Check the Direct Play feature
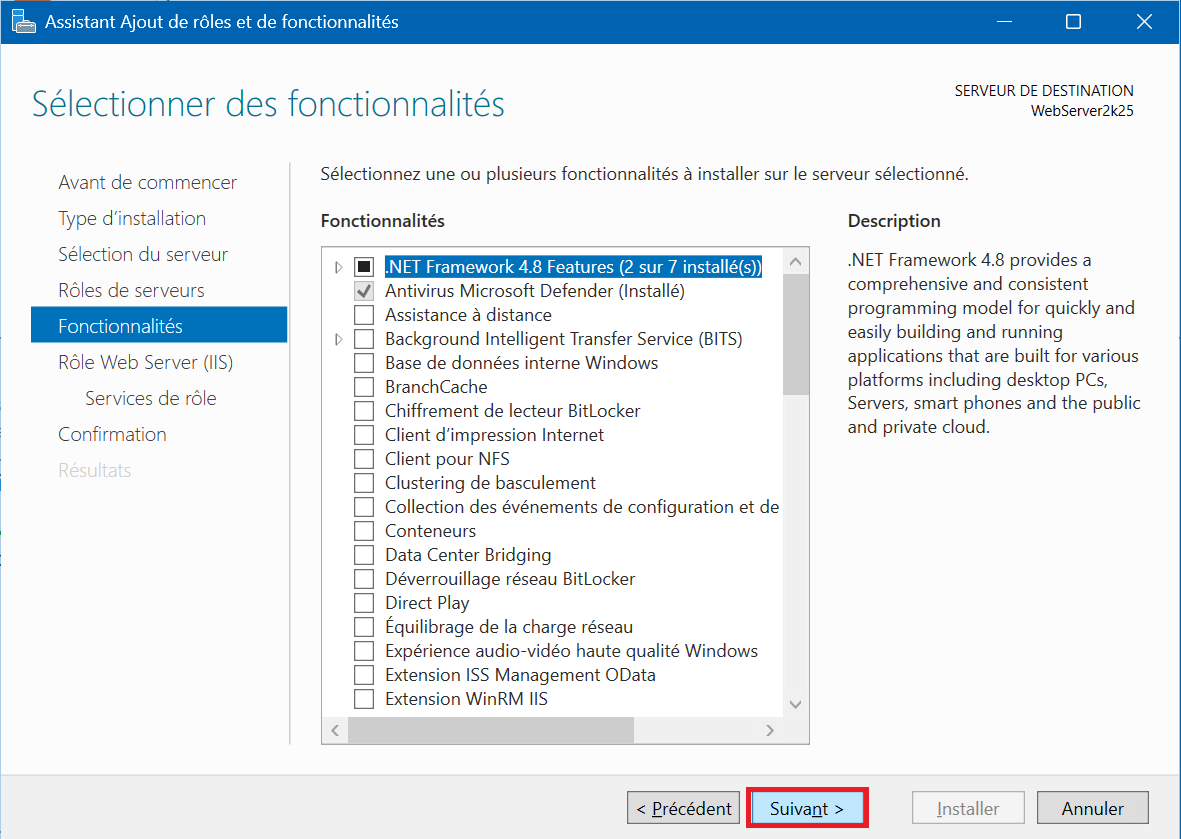This screenshot has width=1181, height=839. [364, 603]
